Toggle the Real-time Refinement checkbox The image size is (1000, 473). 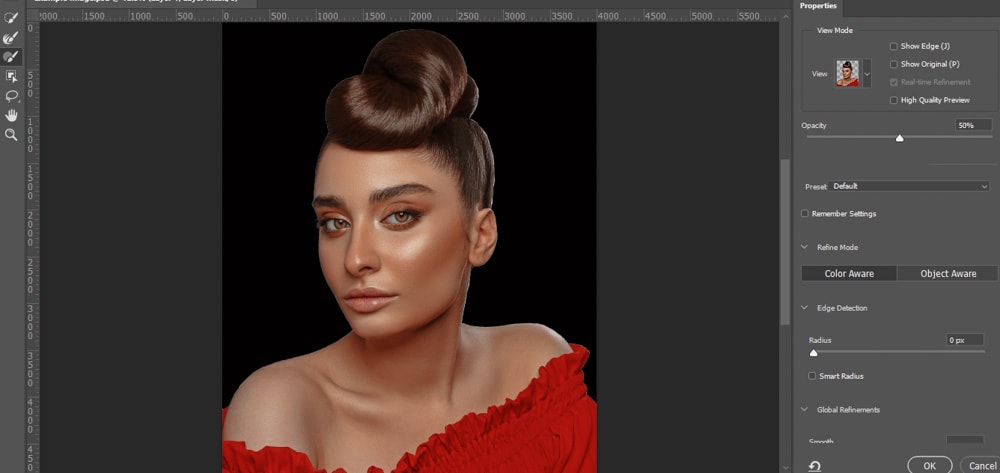coord(893,82)
